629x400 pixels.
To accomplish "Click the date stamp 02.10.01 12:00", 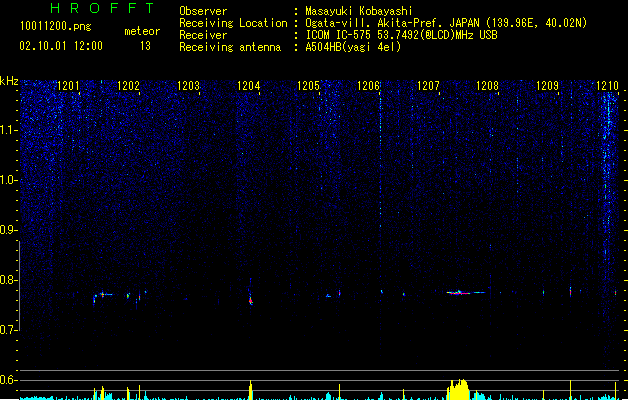I will coord(61,46).
